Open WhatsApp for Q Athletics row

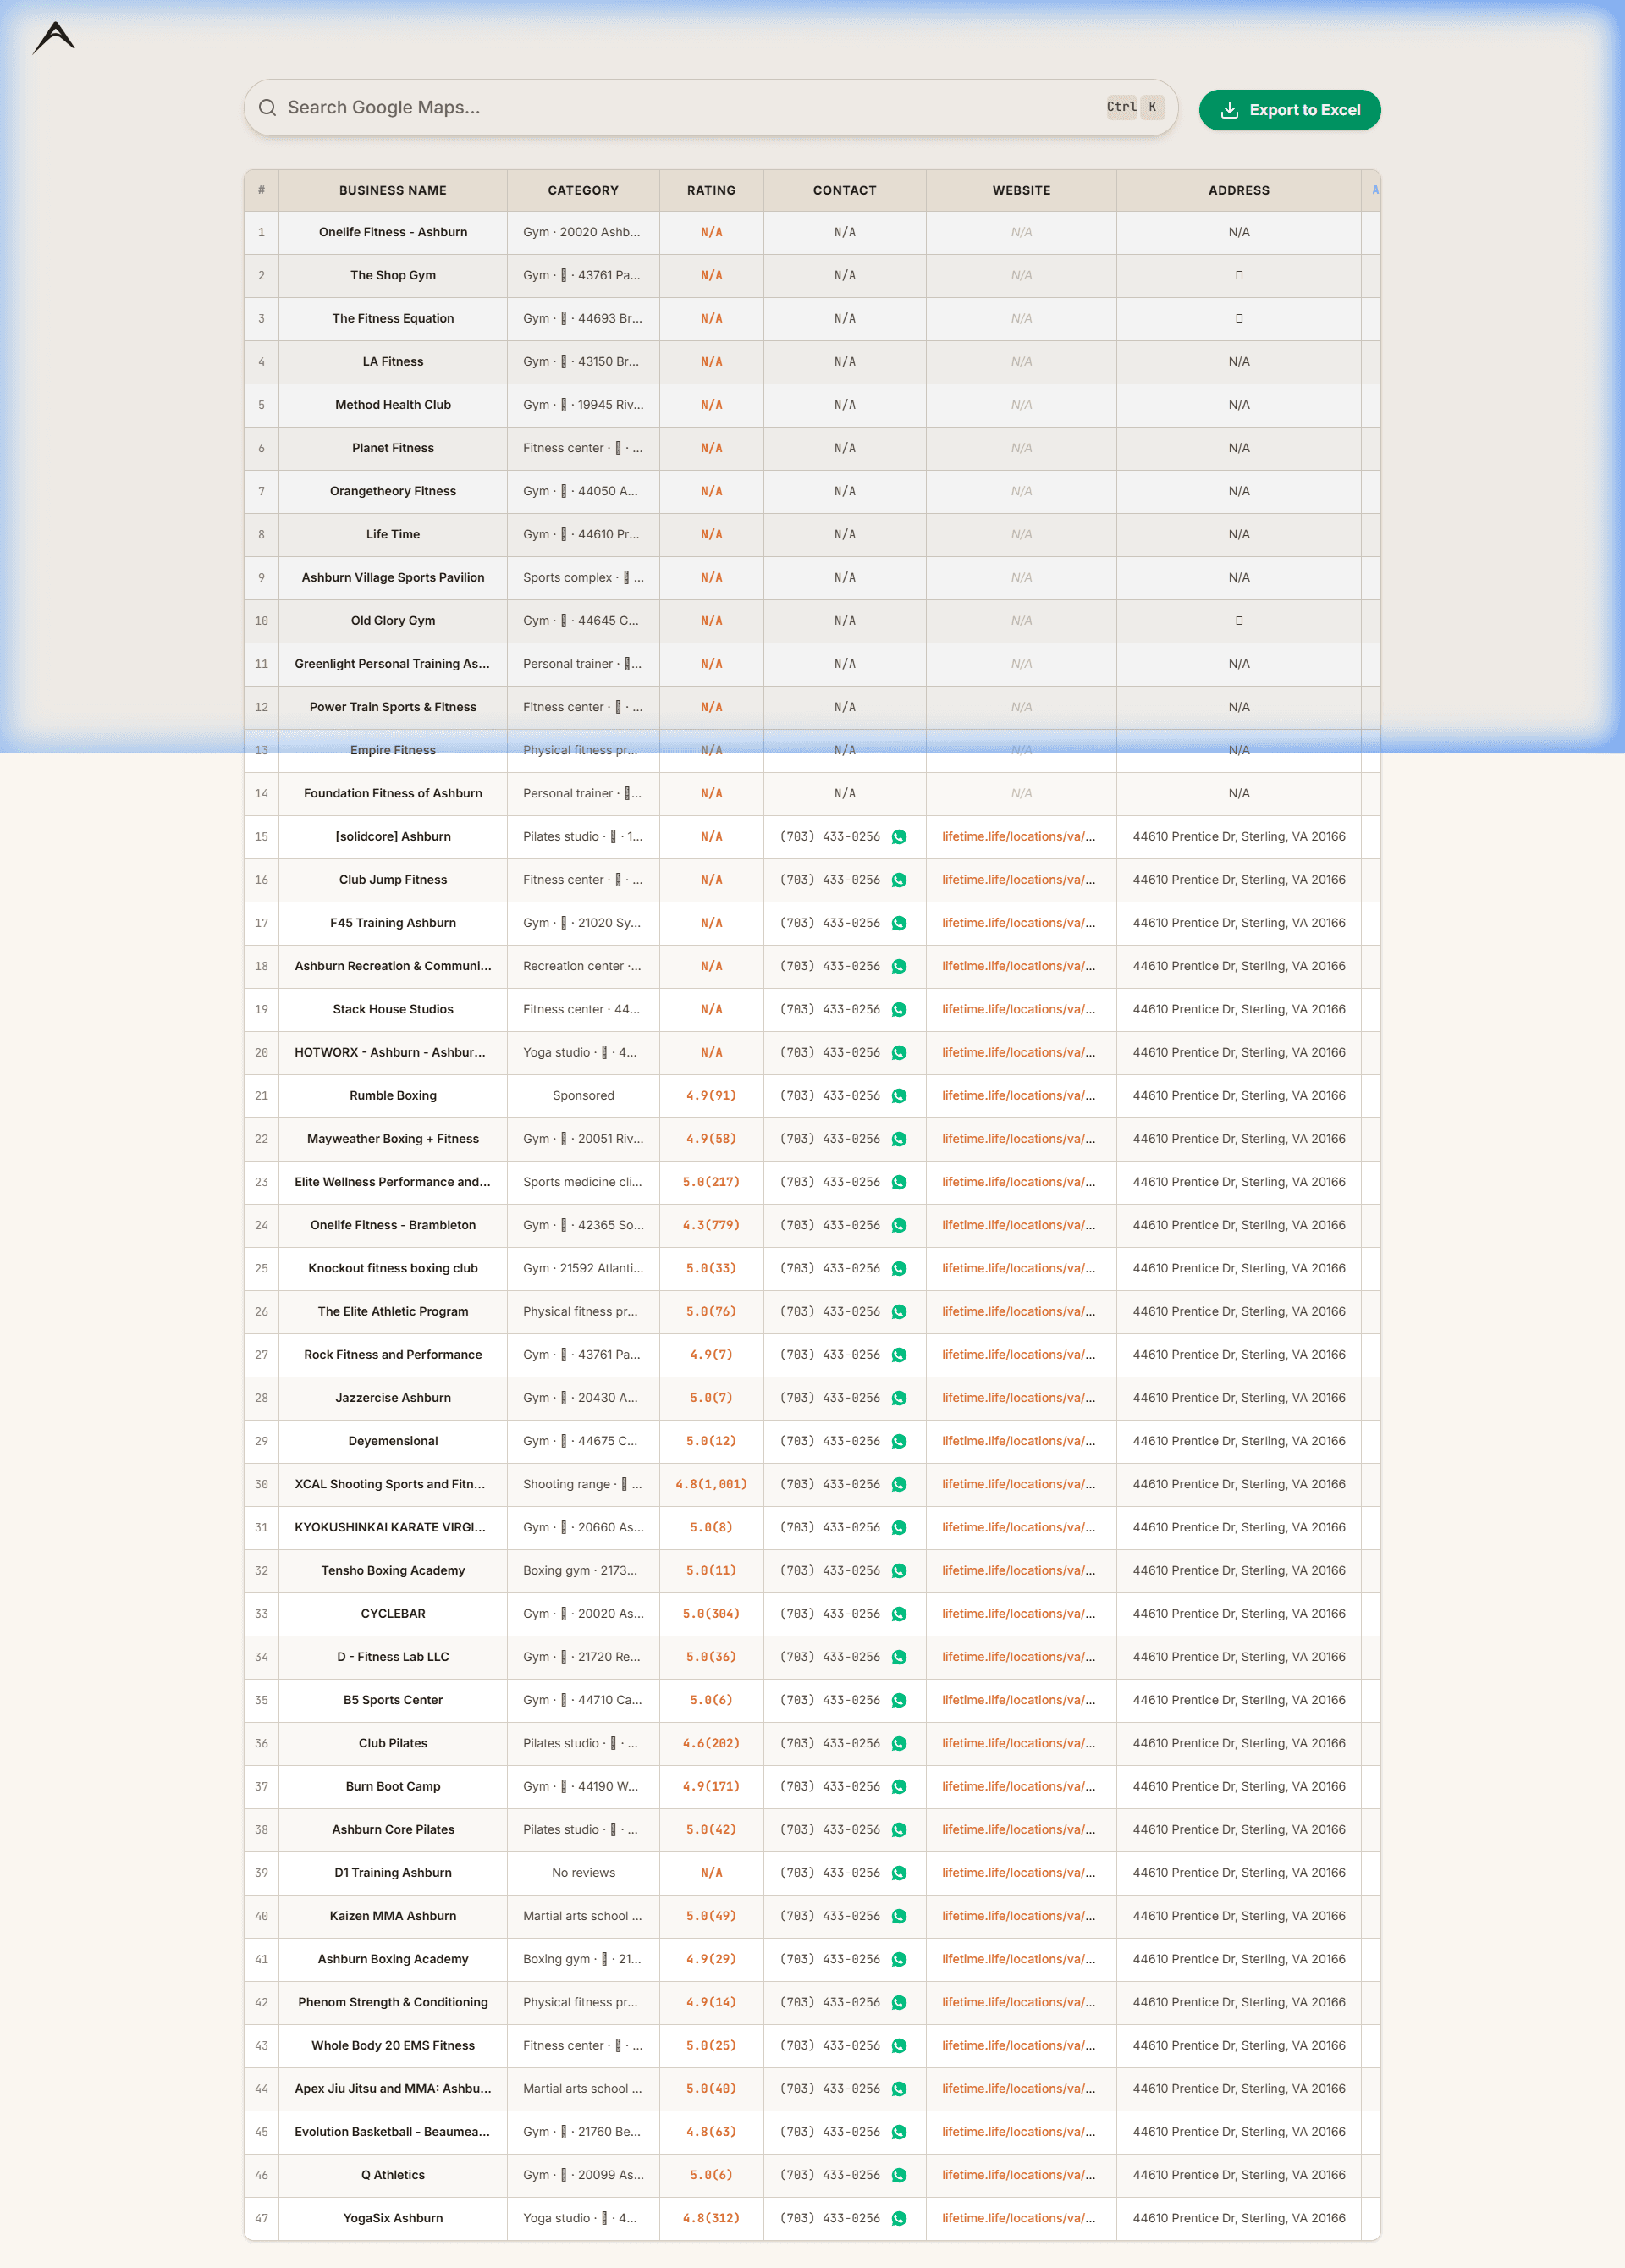tap(899, 2175)
